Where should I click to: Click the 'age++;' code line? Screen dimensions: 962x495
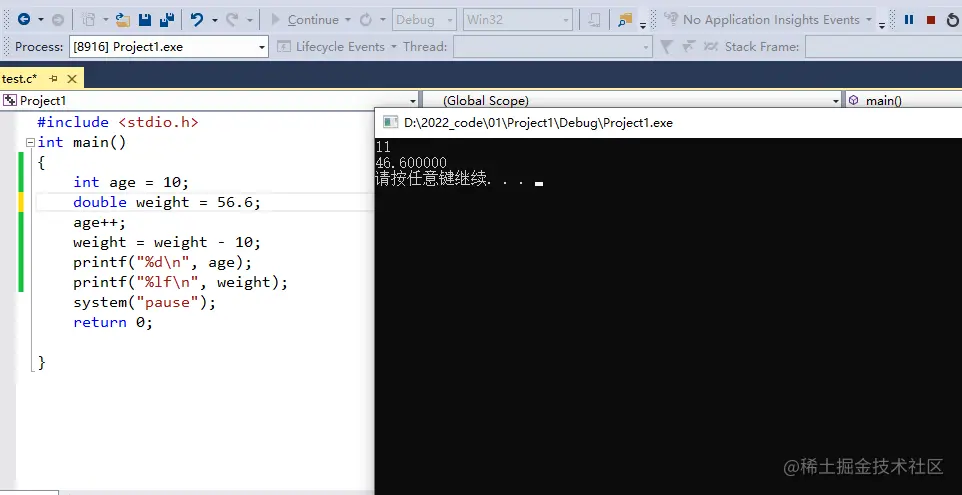tap(99, 222)
